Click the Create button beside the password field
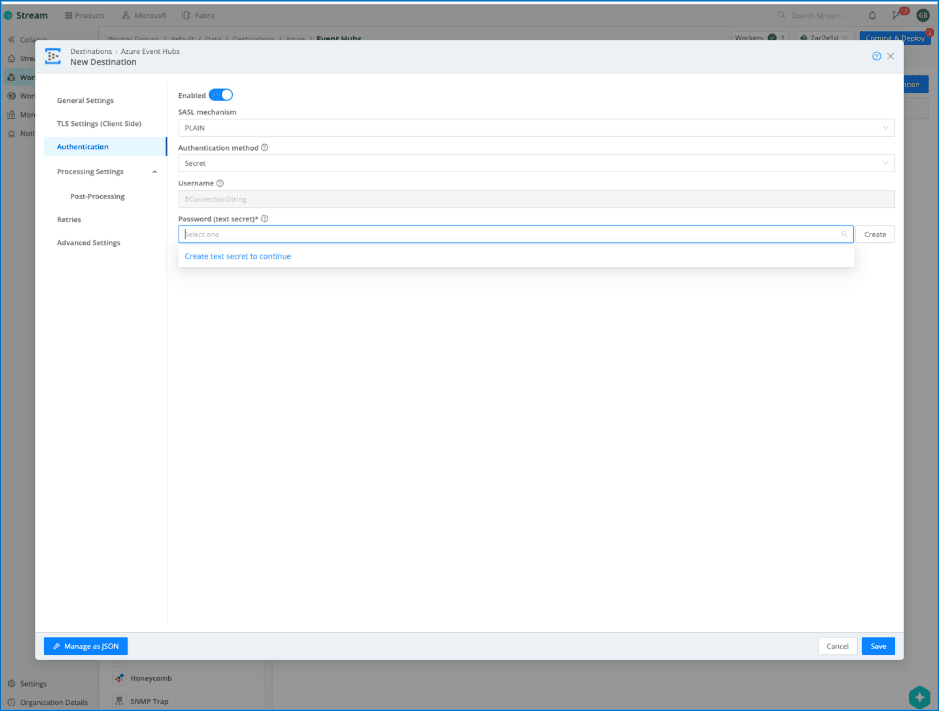This screenshot has width=939, height=711. tap(875, 234)
